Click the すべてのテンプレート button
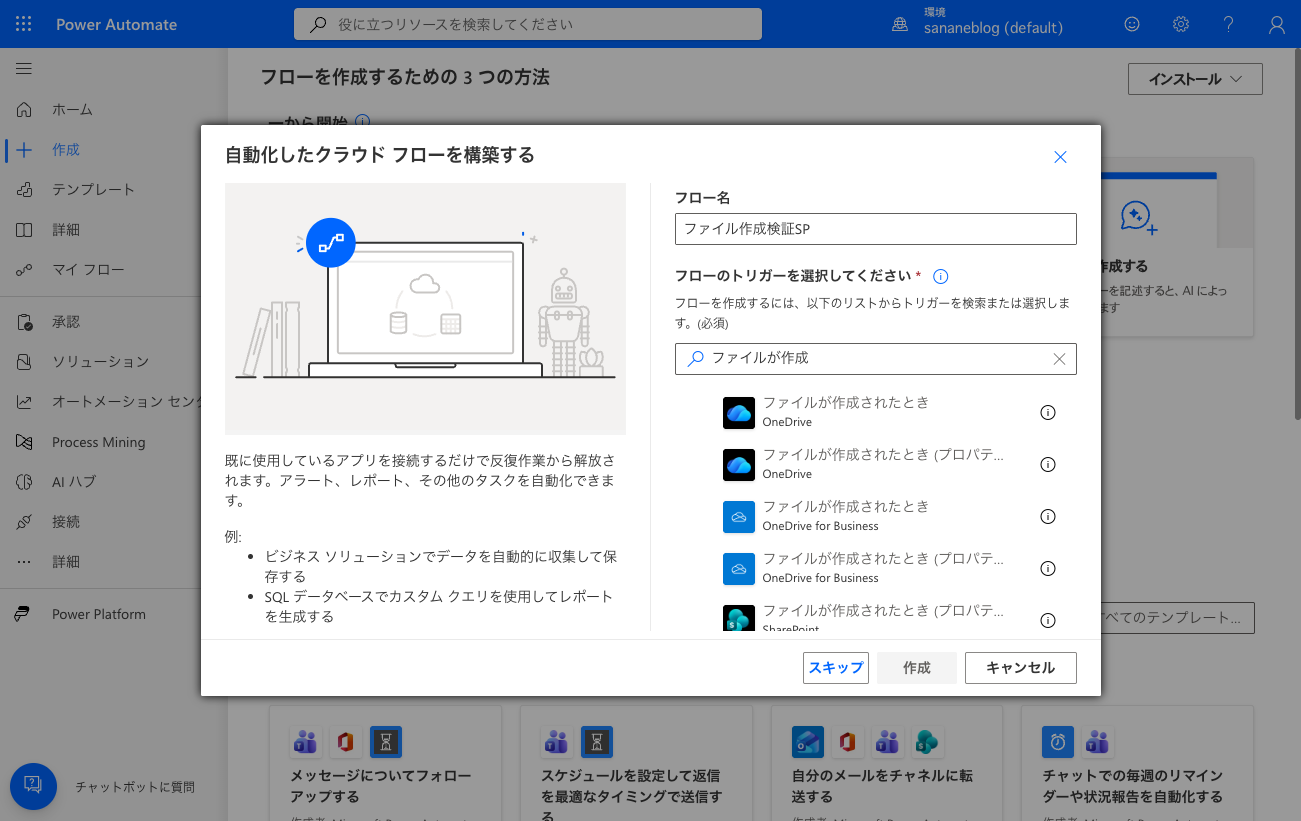 tap(1177, 617)
